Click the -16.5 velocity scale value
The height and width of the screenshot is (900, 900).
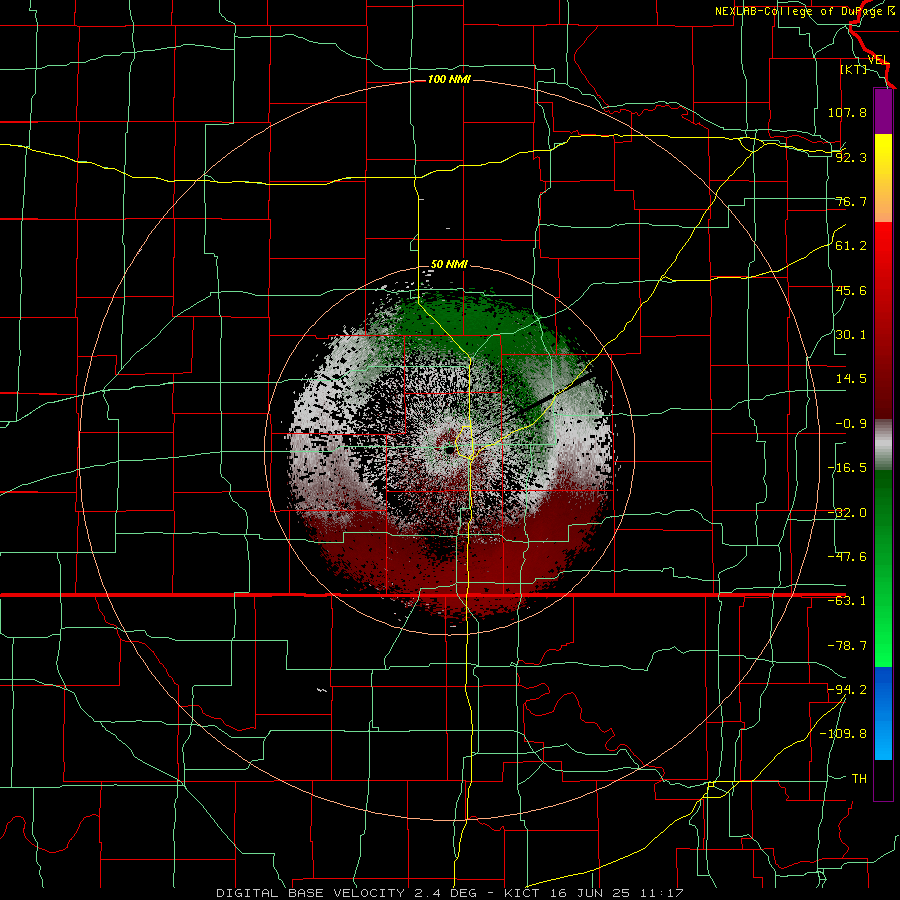click(x=847, y=468)
